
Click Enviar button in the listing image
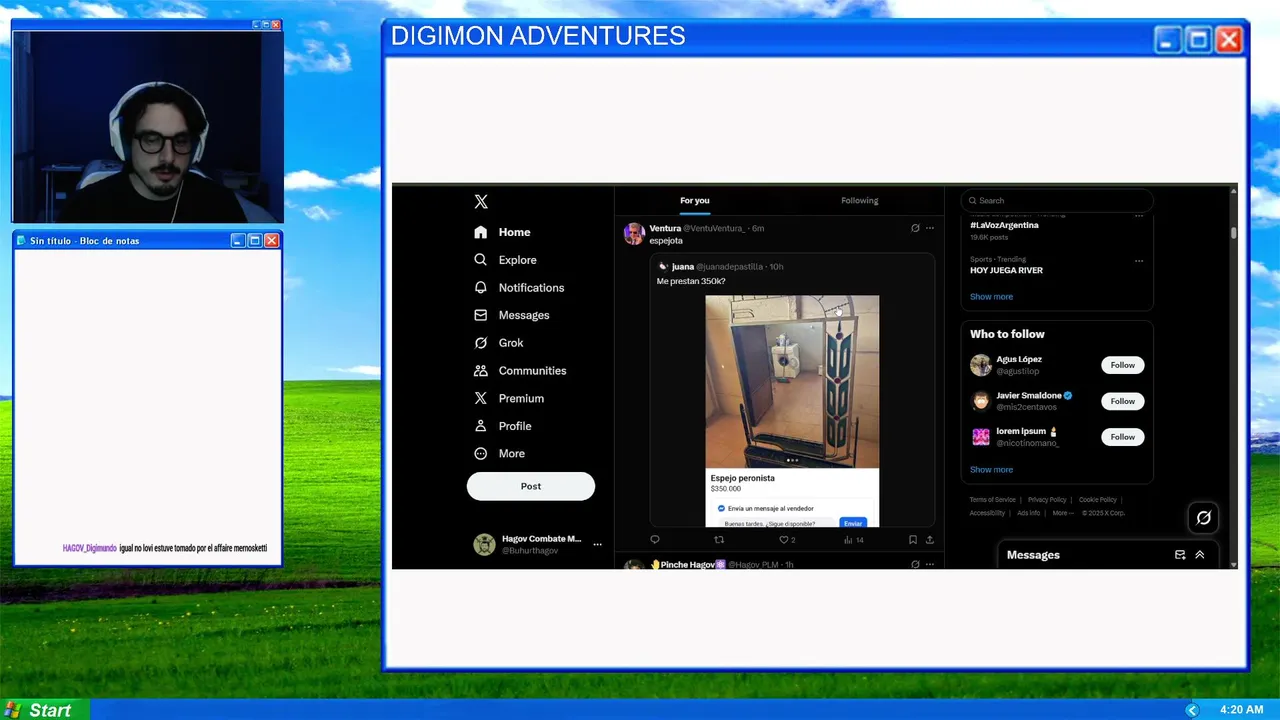[853, 523]
